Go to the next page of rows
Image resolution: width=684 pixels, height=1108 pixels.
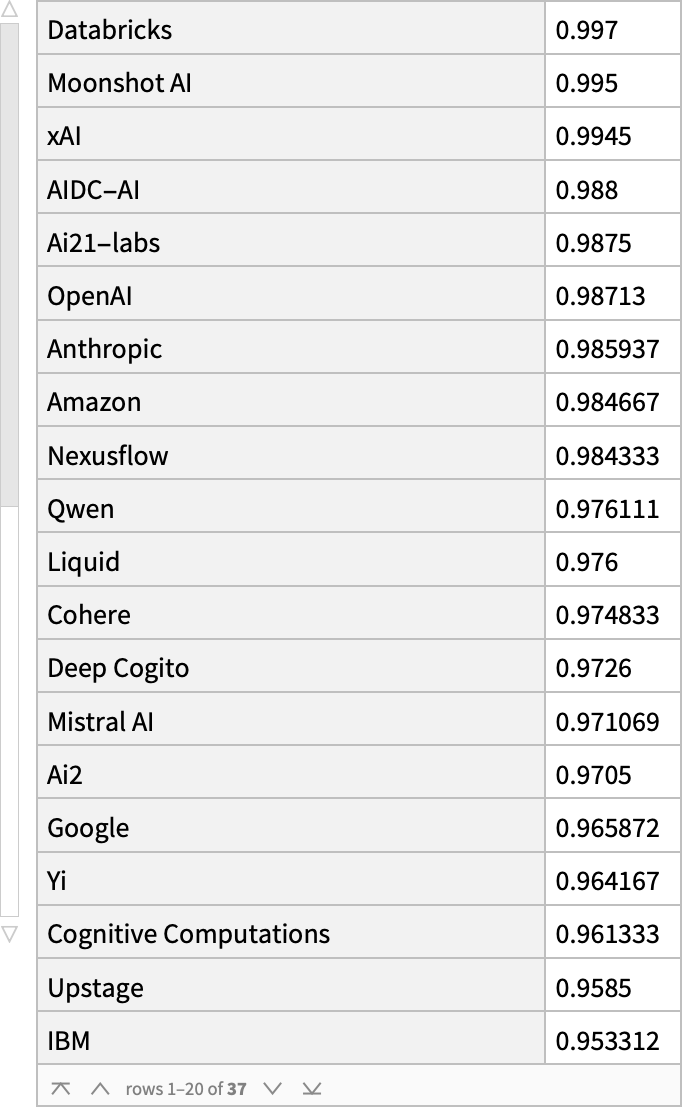tap(273, 1088)
